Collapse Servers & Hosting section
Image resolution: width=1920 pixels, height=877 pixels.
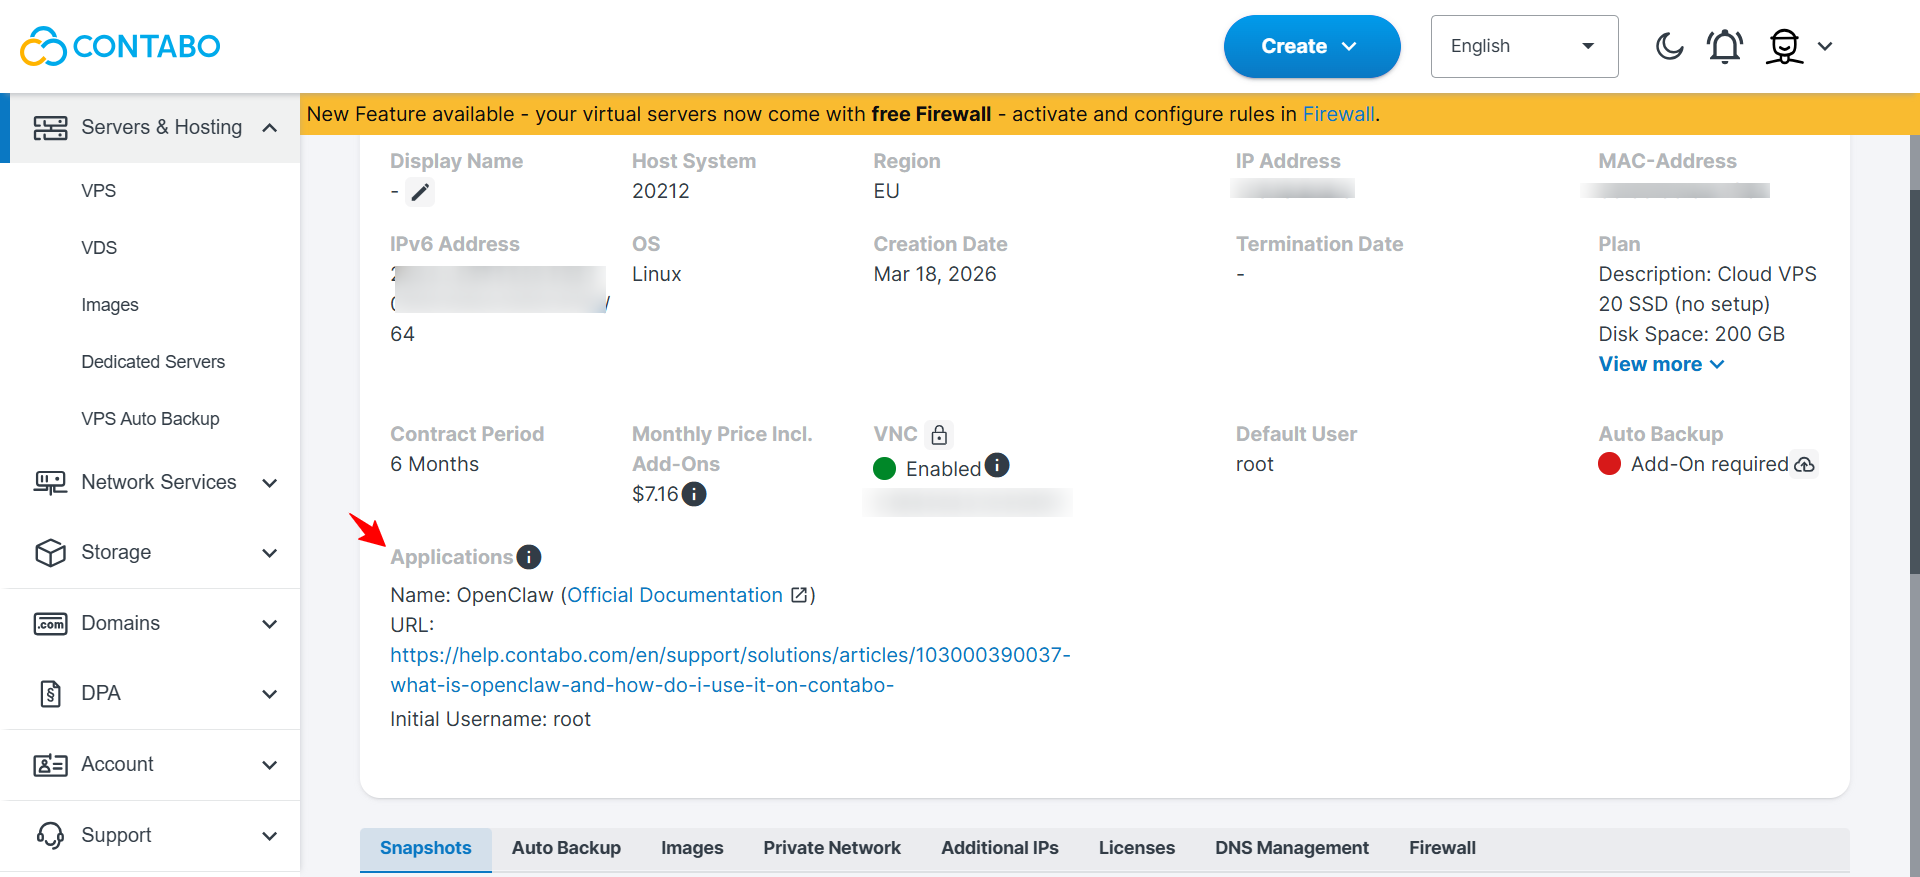[270, 128]
